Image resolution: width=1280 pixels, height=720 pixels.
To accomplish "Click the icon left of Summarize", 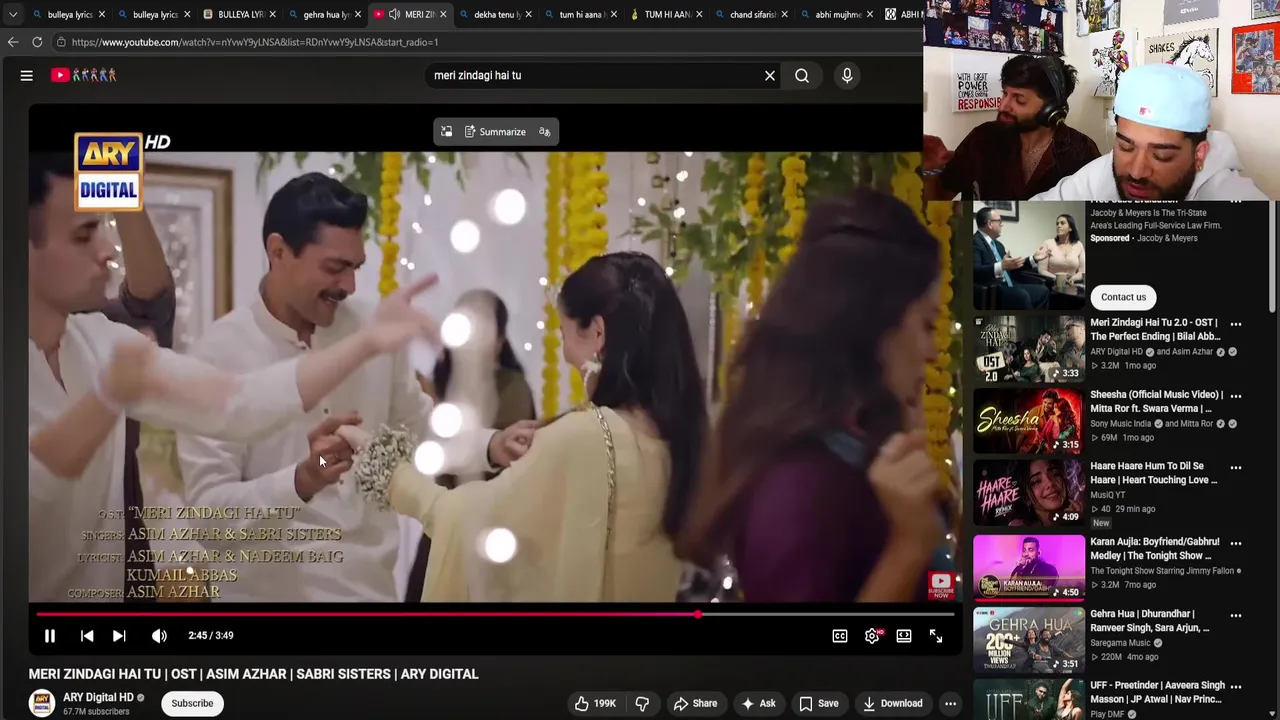I will [447, 132].
